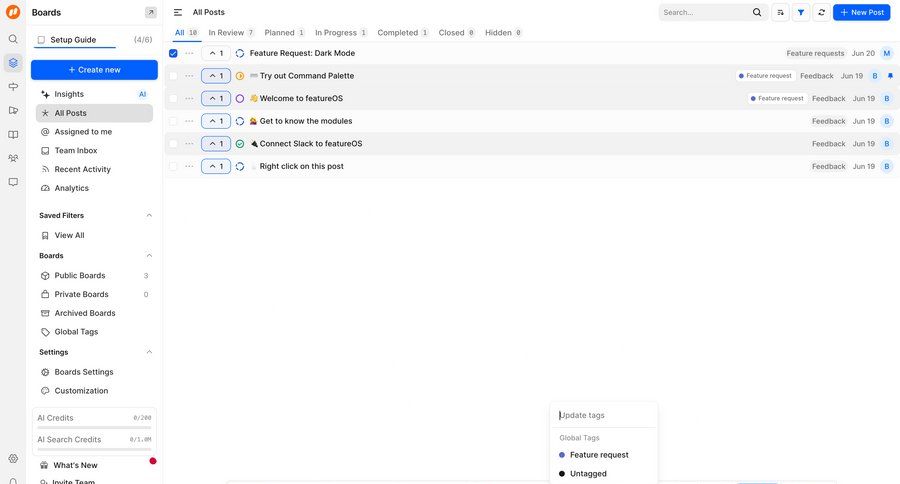
Task: Click pin icon on Try out Command Palette
Action: pos(890,76)
